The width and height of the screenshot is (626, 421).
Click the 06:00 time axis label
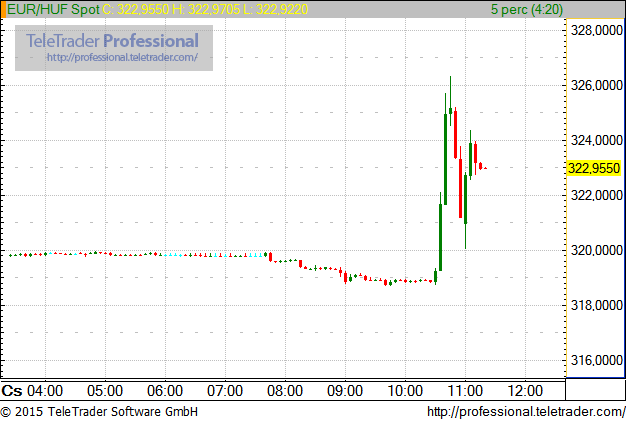pyautogui.click(x=165, y=391)
